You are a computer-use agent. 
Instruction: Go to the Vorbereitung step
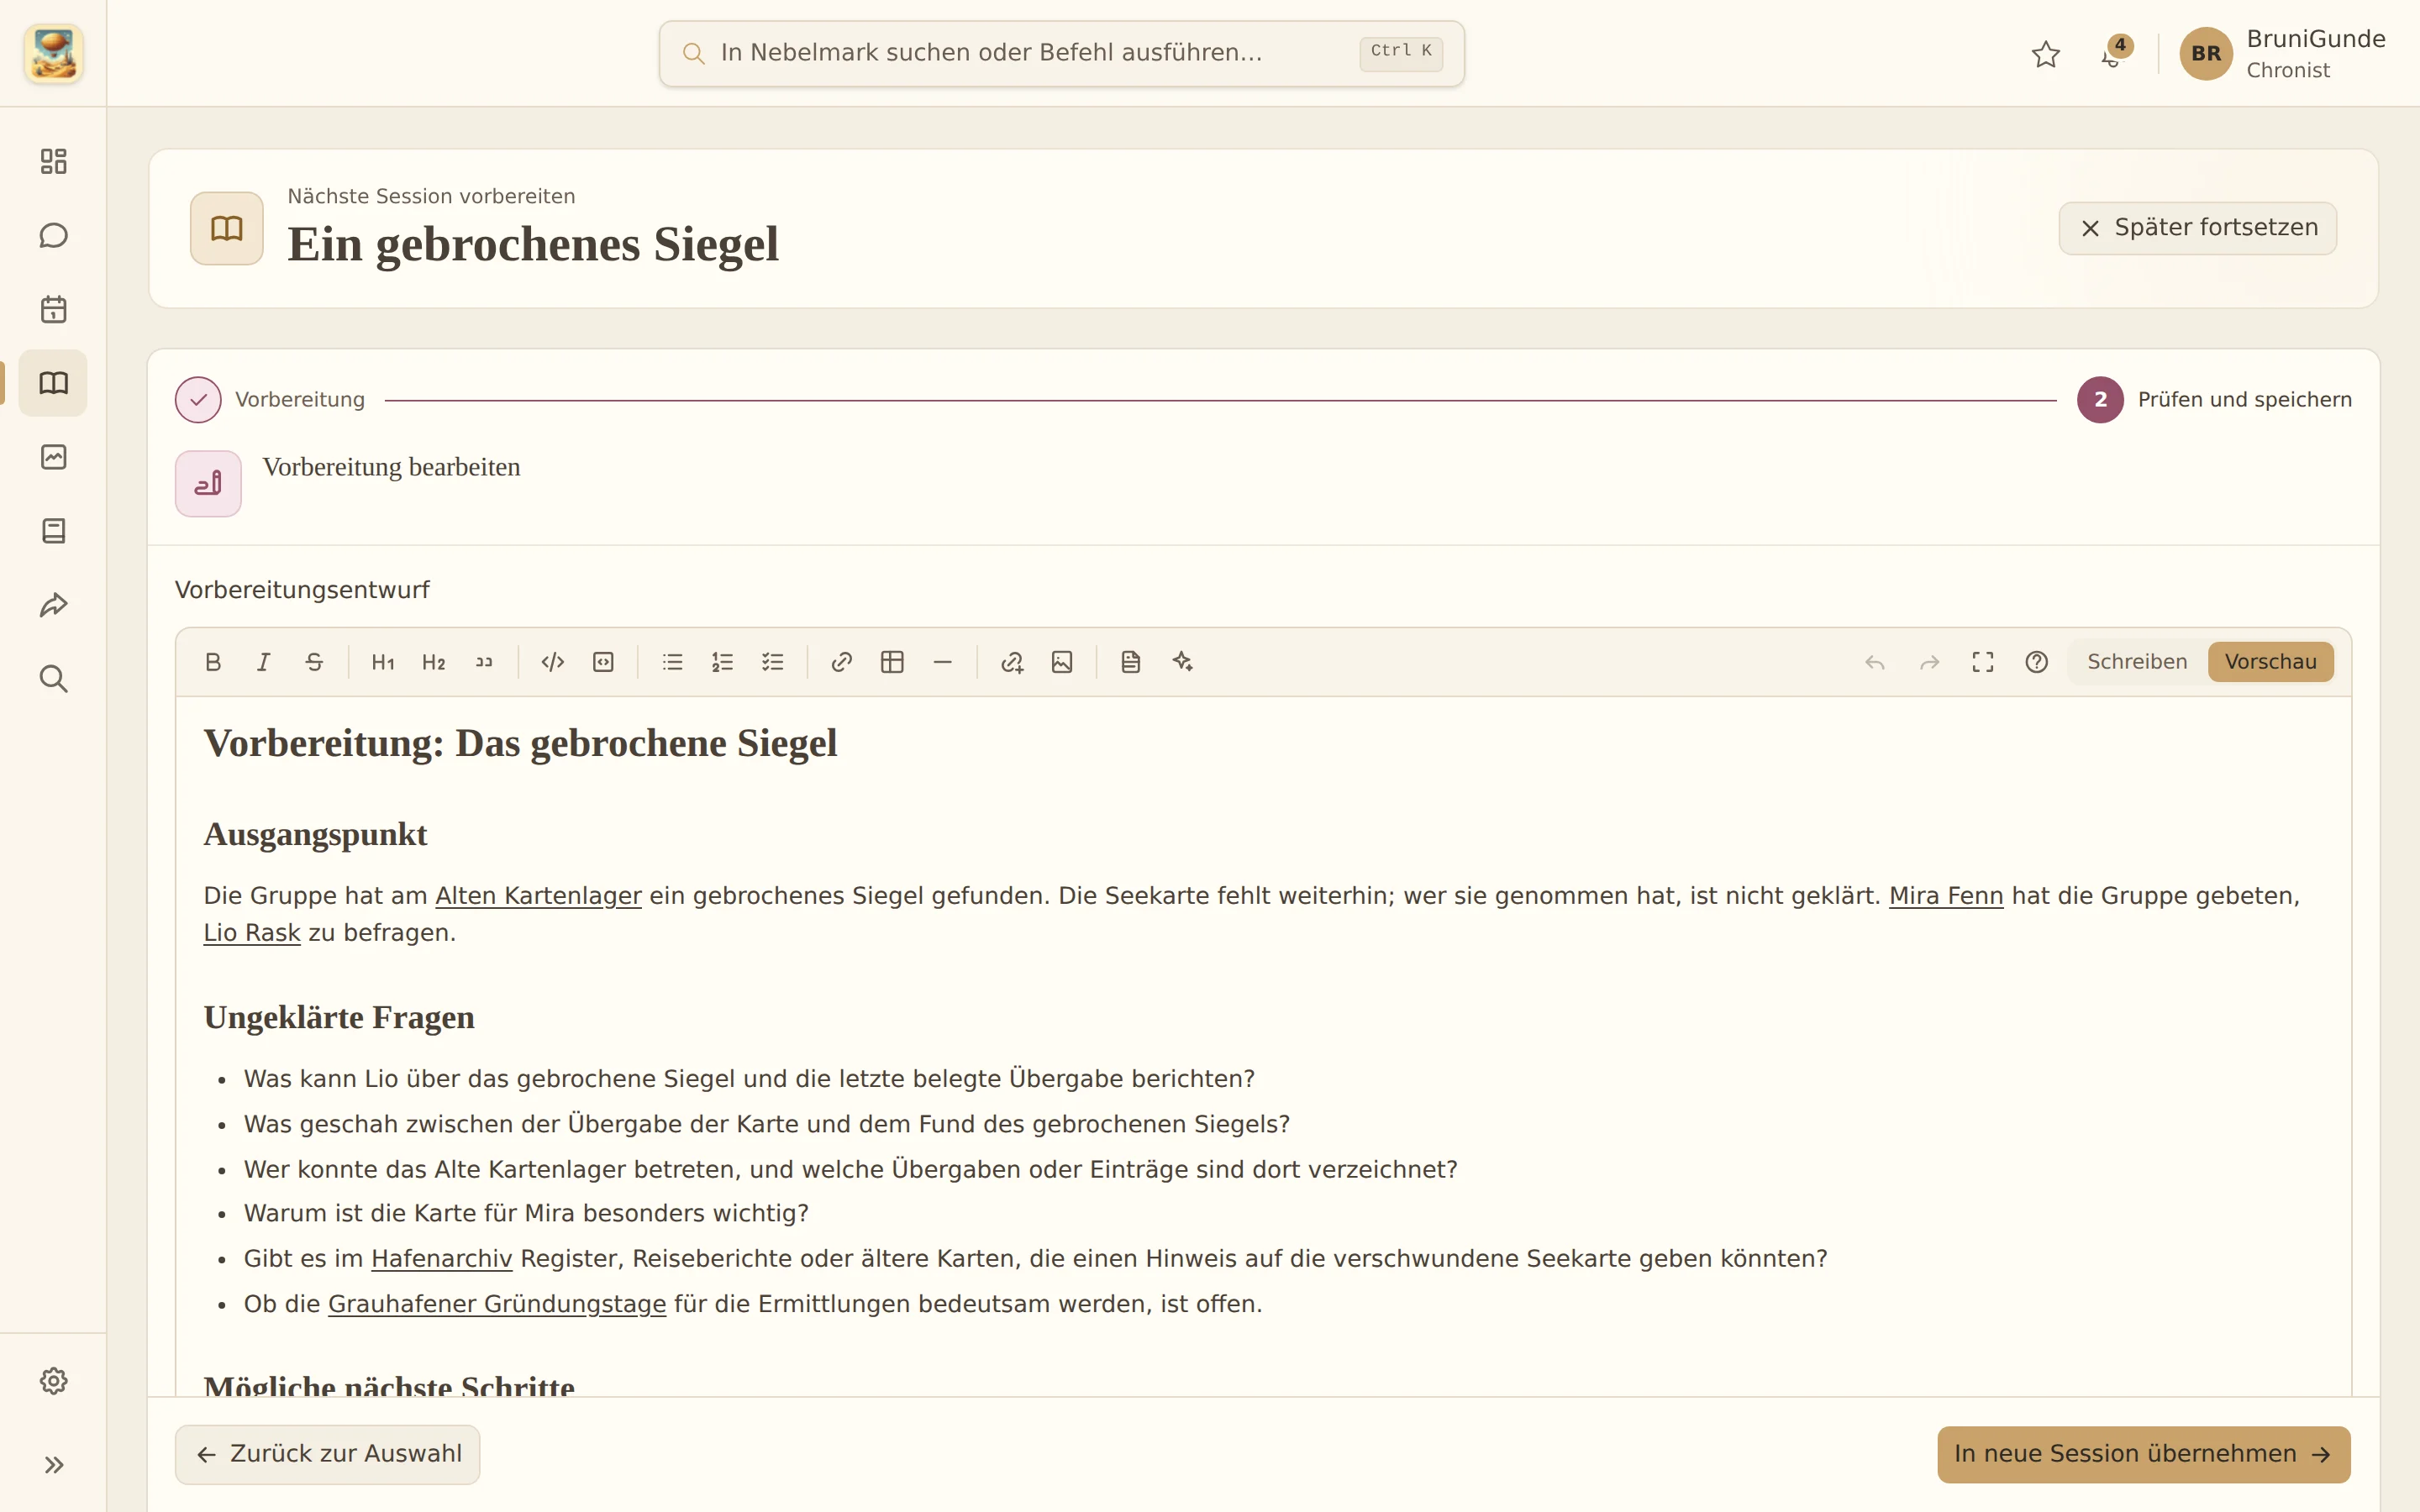point(270,400)
